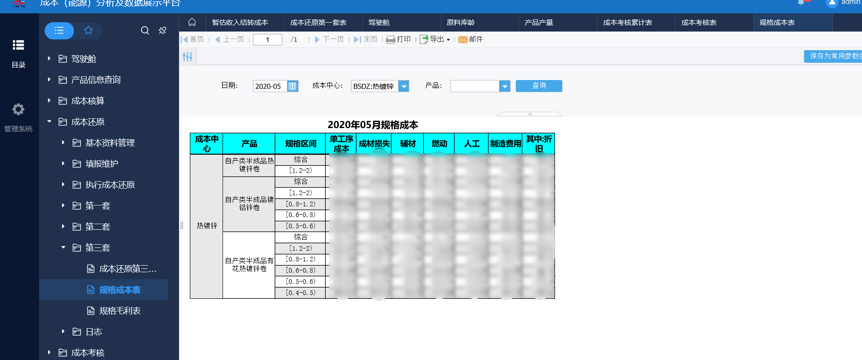Open the date picker calendar icon

coord(292,86)
